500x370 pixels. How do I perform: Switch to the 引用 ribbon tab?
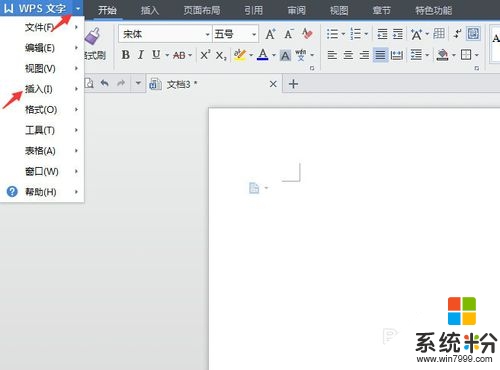pos(254,10)
